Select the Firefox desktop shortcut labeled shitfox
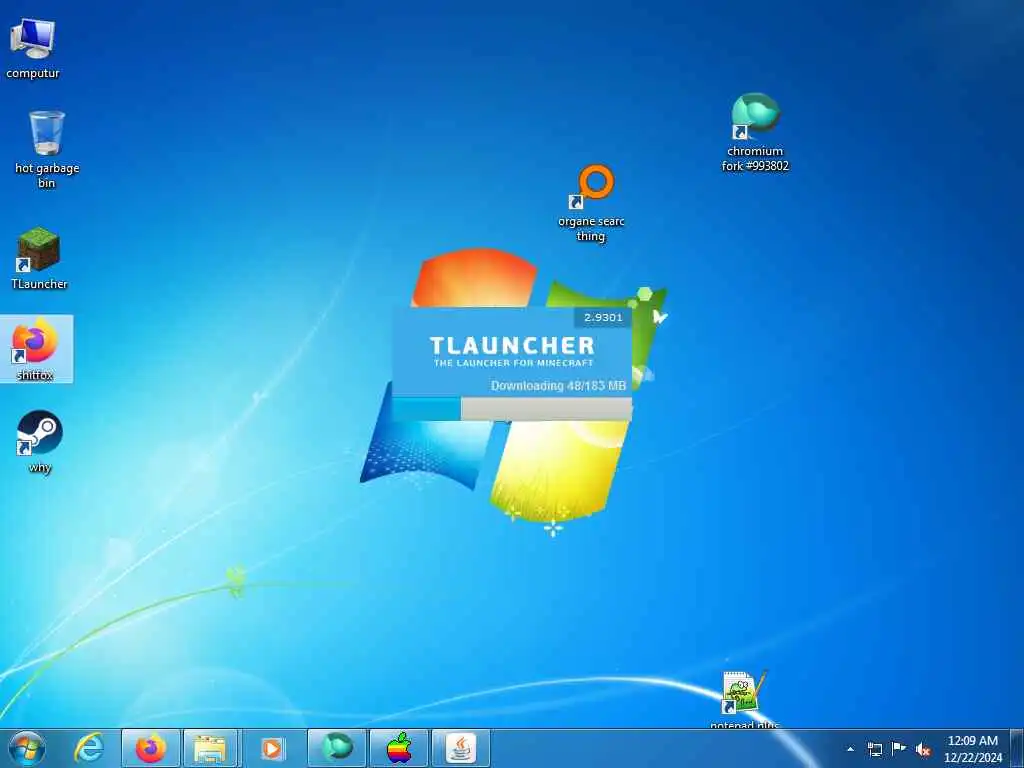This screenshot has width=1024, height=768. point(36,349)
